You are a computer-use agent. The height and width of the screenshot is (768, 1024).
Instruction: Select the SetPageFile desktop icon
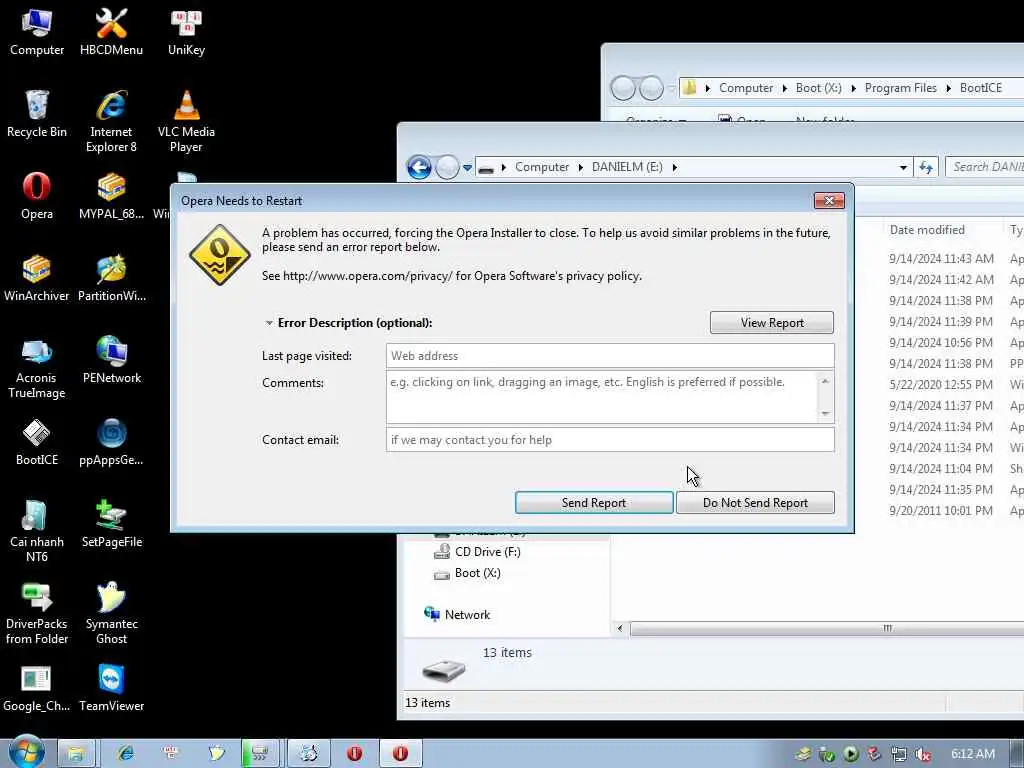pyautogui.click(x=112, y=524)
